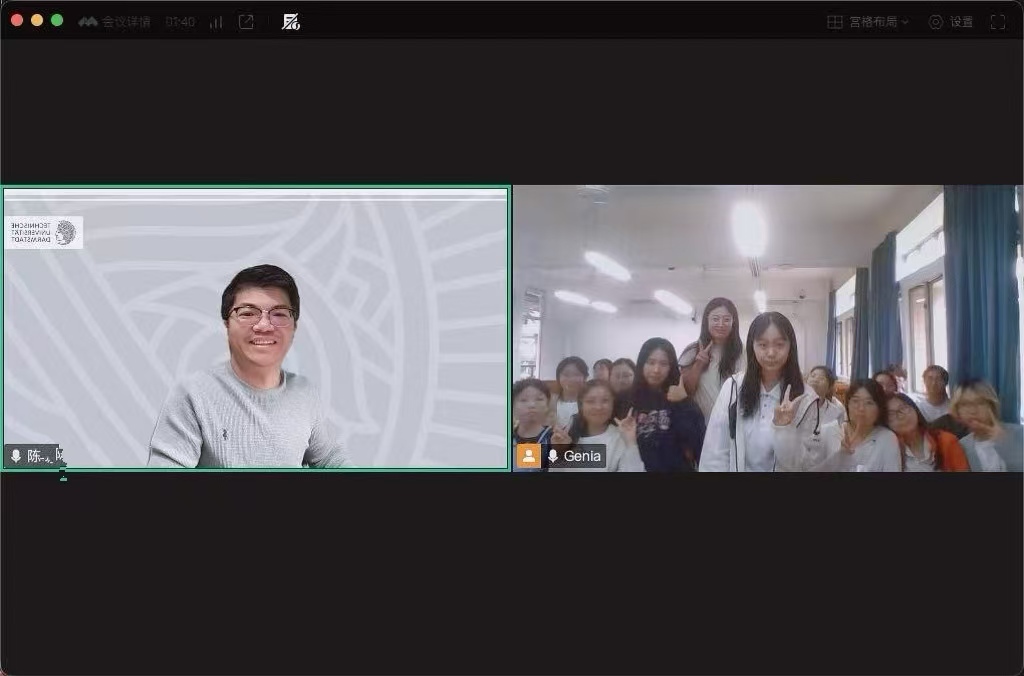Select Genia's classroom video tile
The height and width of the screenshot is (676, 1024).
pyautogui.click(x=767, y=327)
